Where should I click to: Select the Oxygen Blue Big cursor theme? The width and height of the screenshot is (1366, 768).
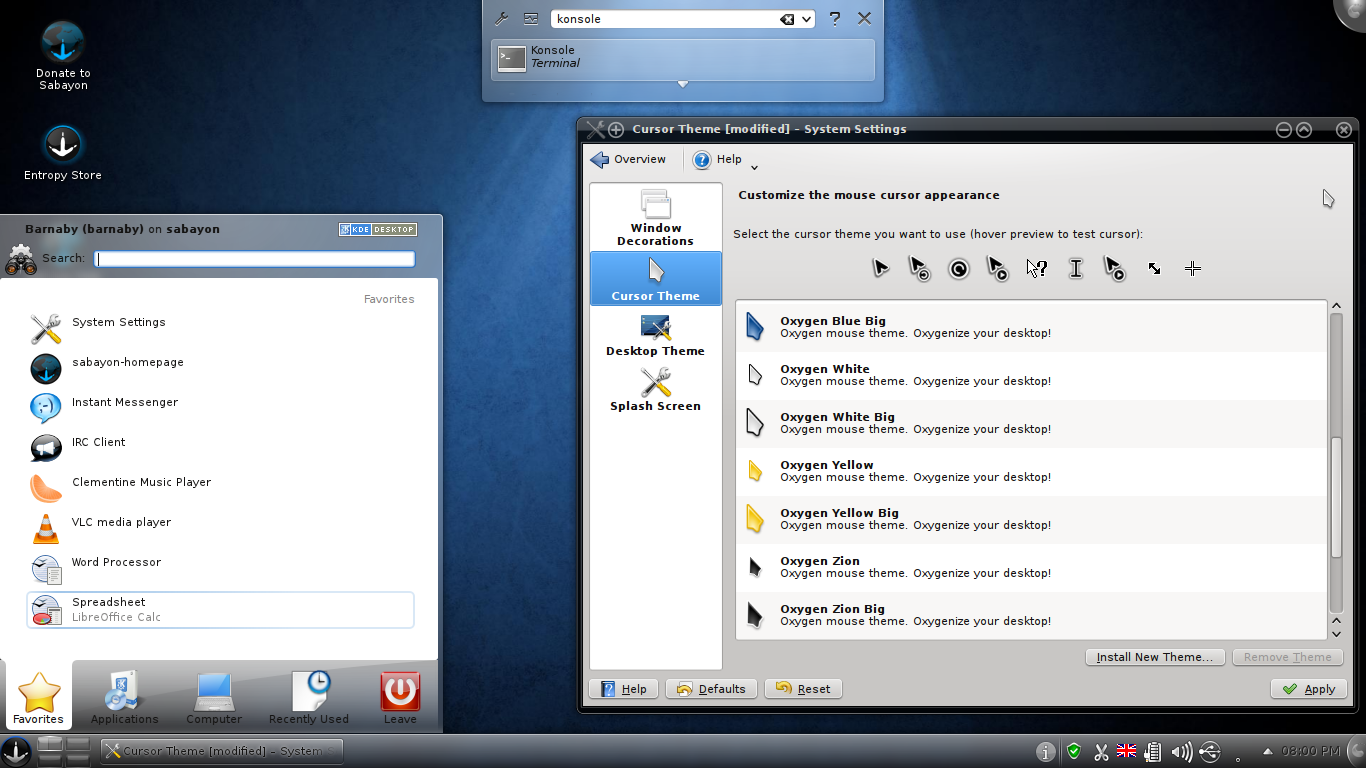1031,327
